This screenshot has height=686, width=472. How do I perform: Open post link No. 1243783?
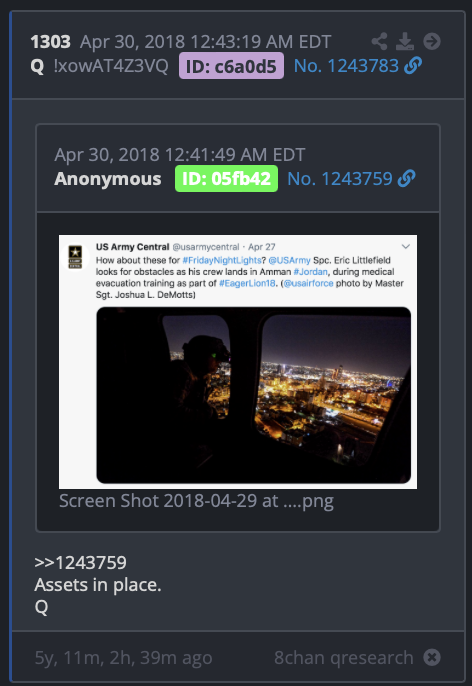coord(346,66)
